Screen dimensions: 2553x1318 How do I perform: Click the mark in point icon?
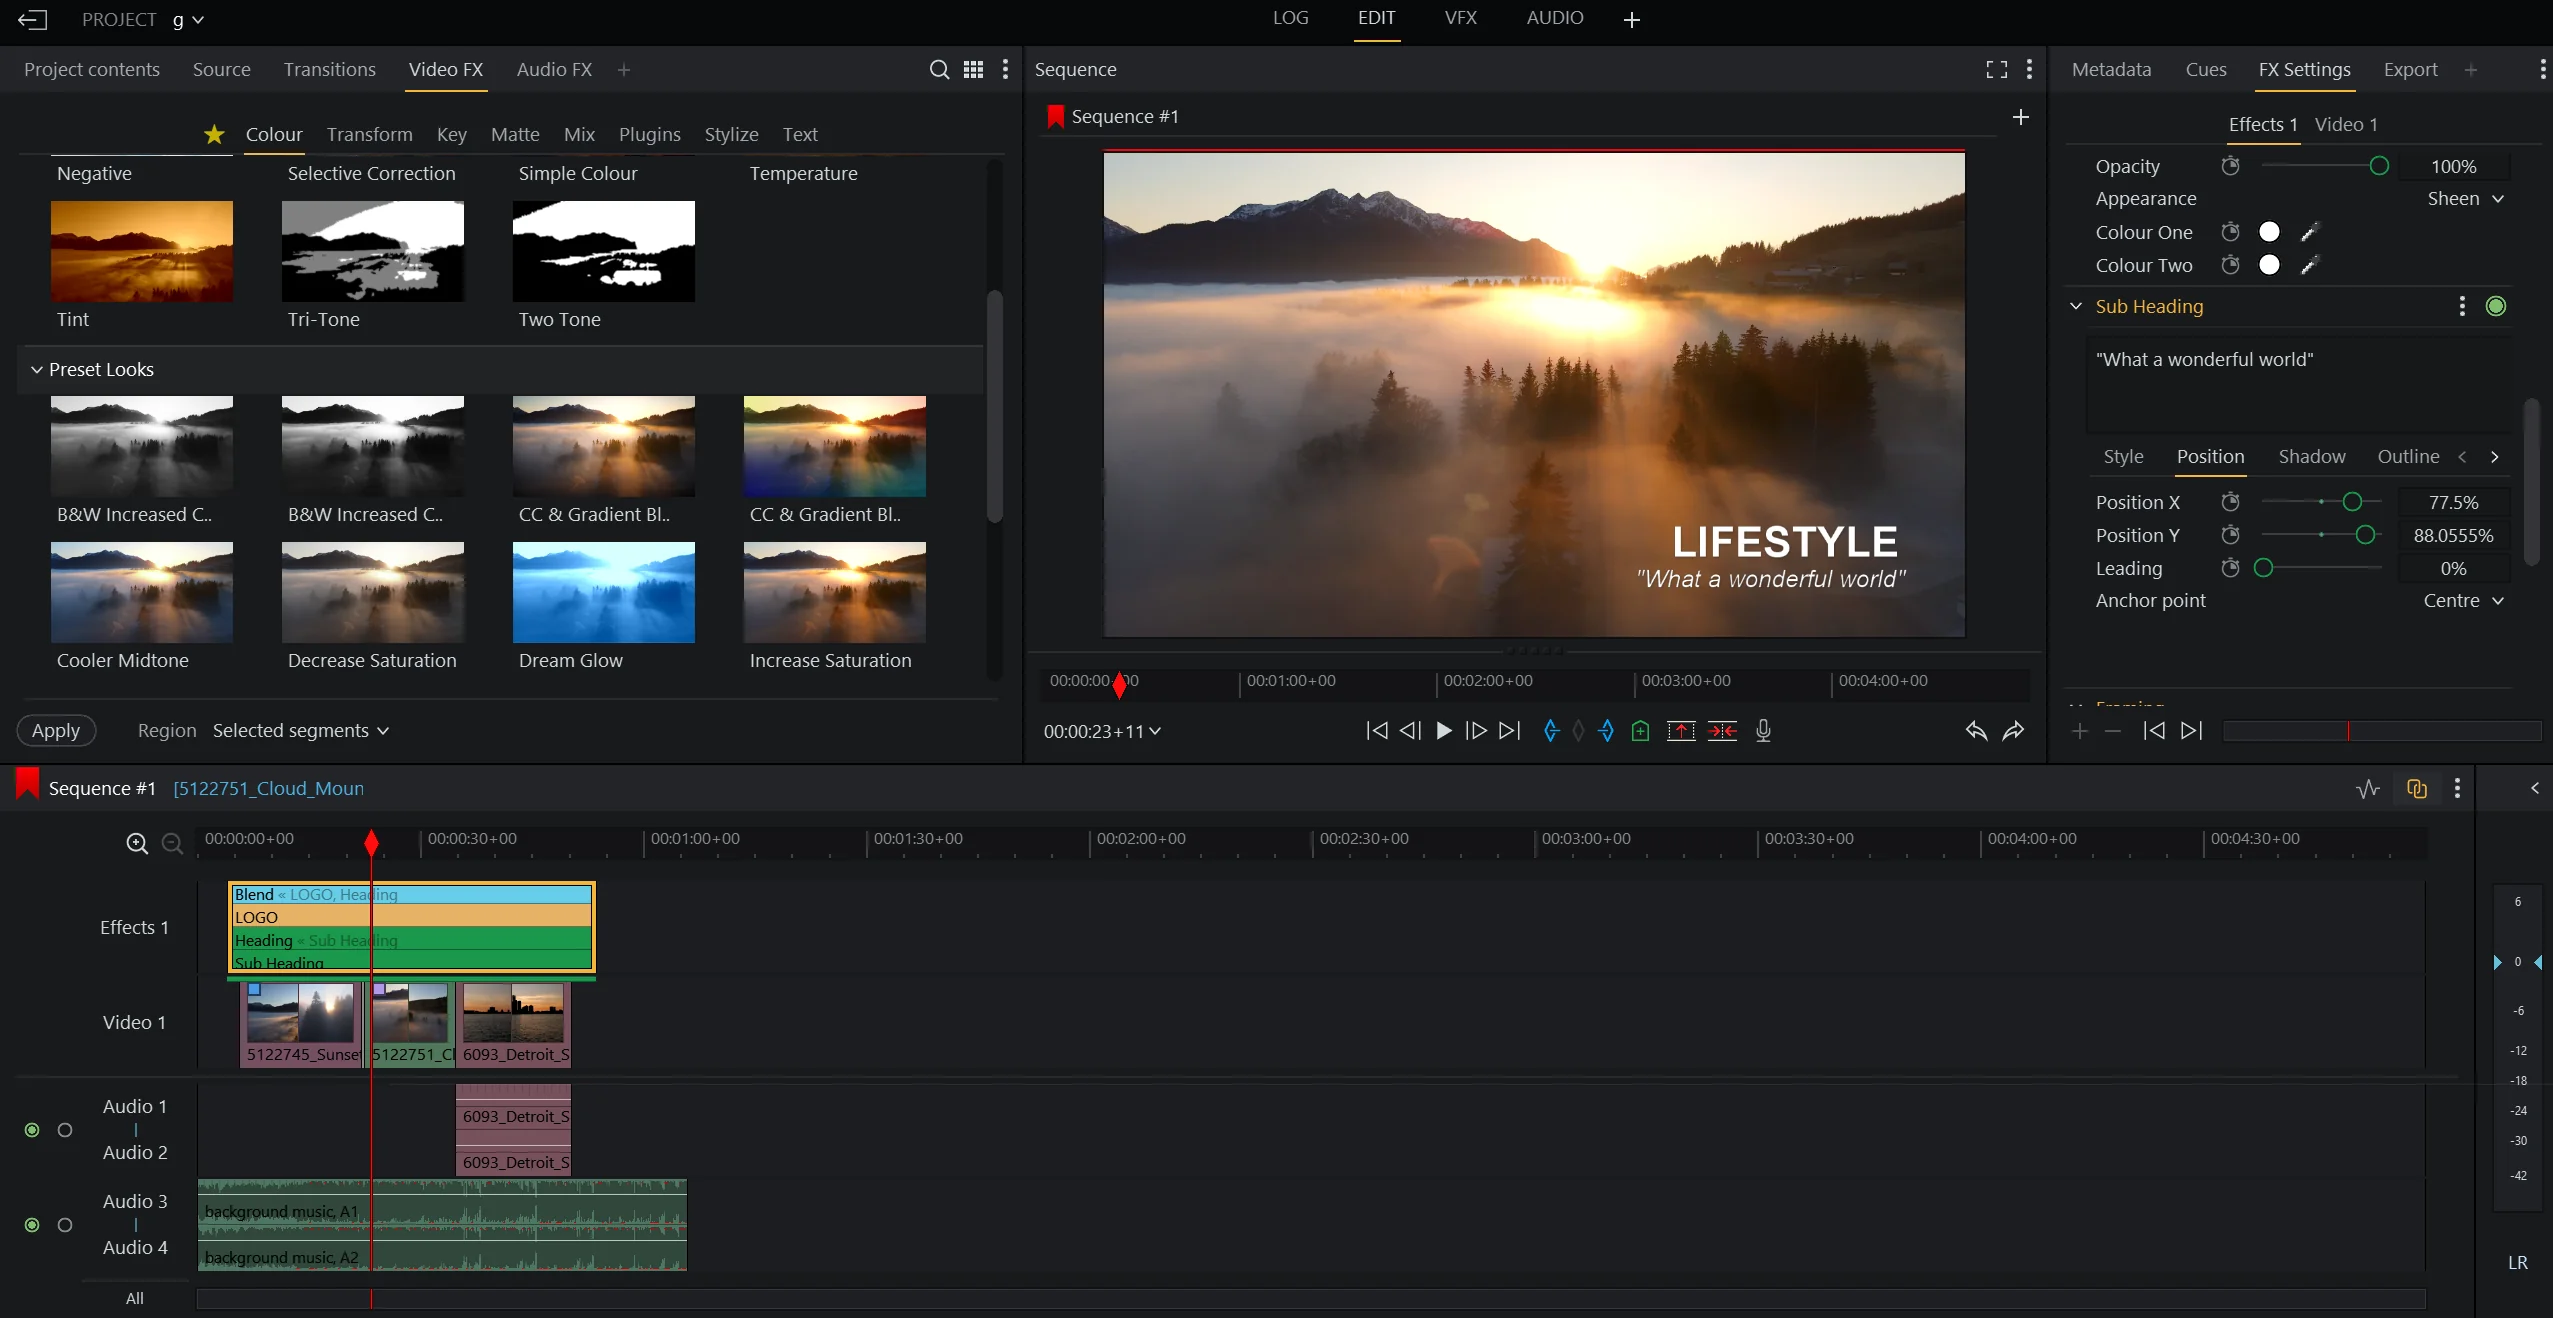pyautogui.click(x=1551, y=731)
